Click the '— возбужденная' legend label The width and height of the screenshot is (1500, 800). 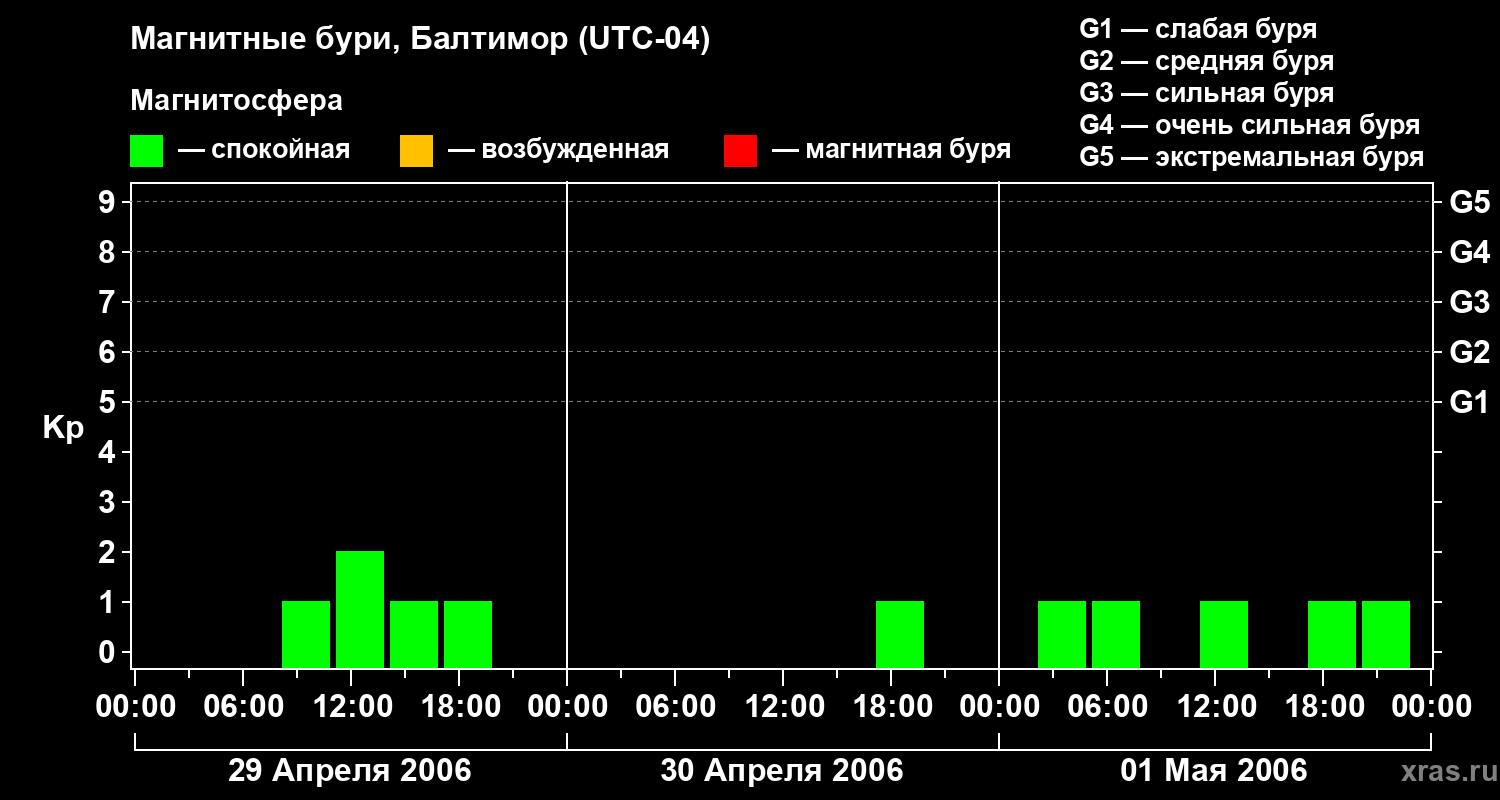tap(559, 150)
